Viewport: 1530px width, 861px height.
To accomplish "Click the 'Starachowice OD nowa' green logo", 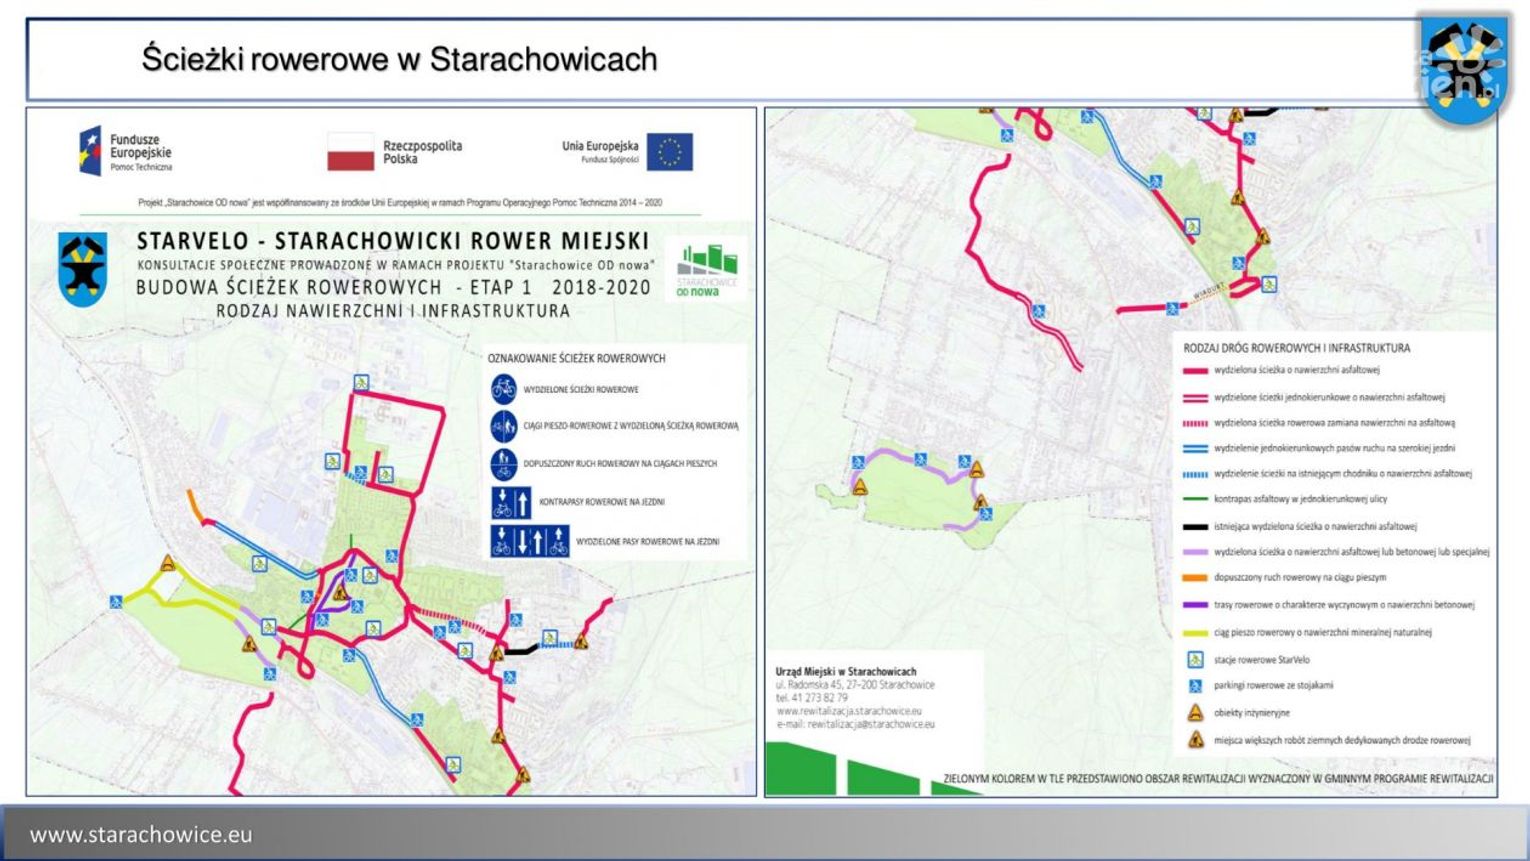I will tap(706, 269).
